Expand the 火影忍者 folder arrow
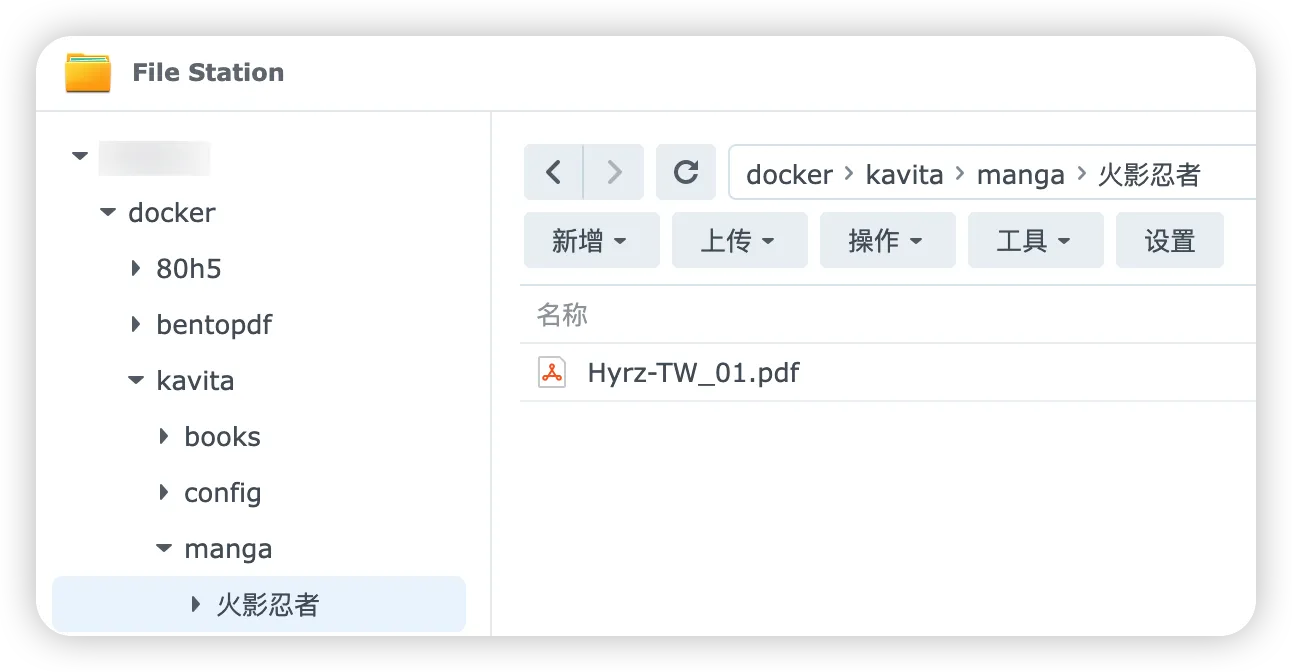Screen dimensions: 1292x672 (196, 605)
